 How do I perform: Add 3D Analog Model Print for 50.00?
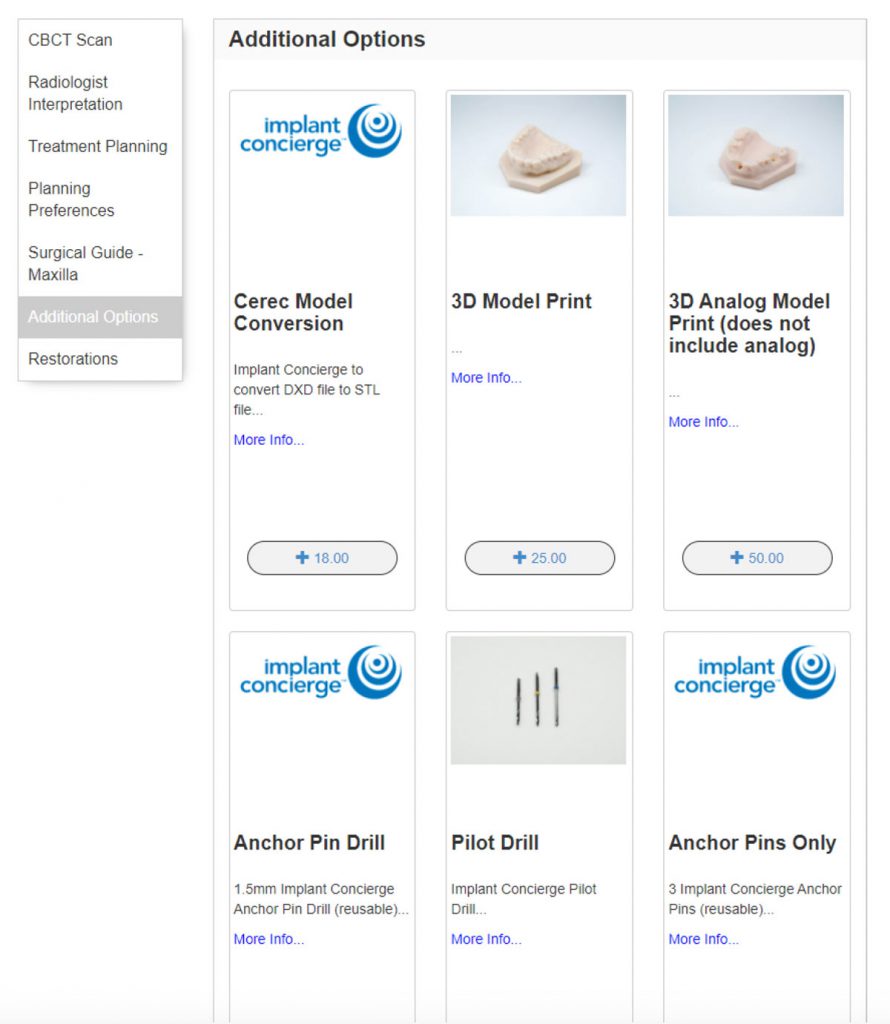757,558
